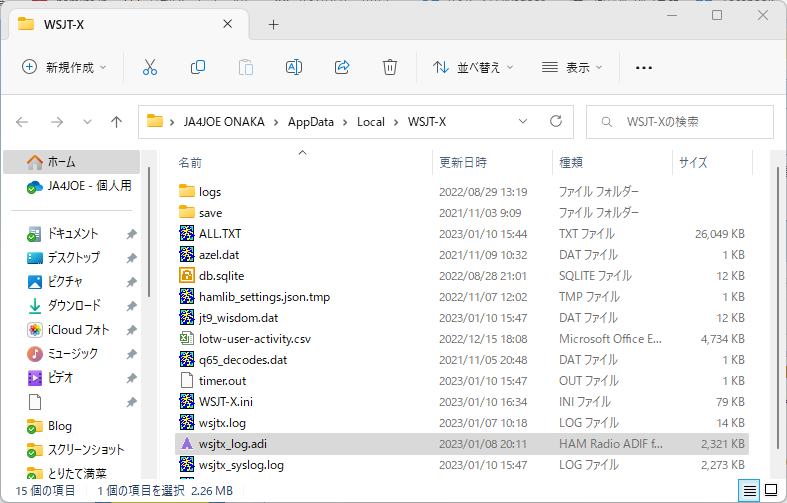Viewport: 787px width, 503px height.
Task: Click the wsjtx_log.adi file icon
Action: click(x=187, y=443)
